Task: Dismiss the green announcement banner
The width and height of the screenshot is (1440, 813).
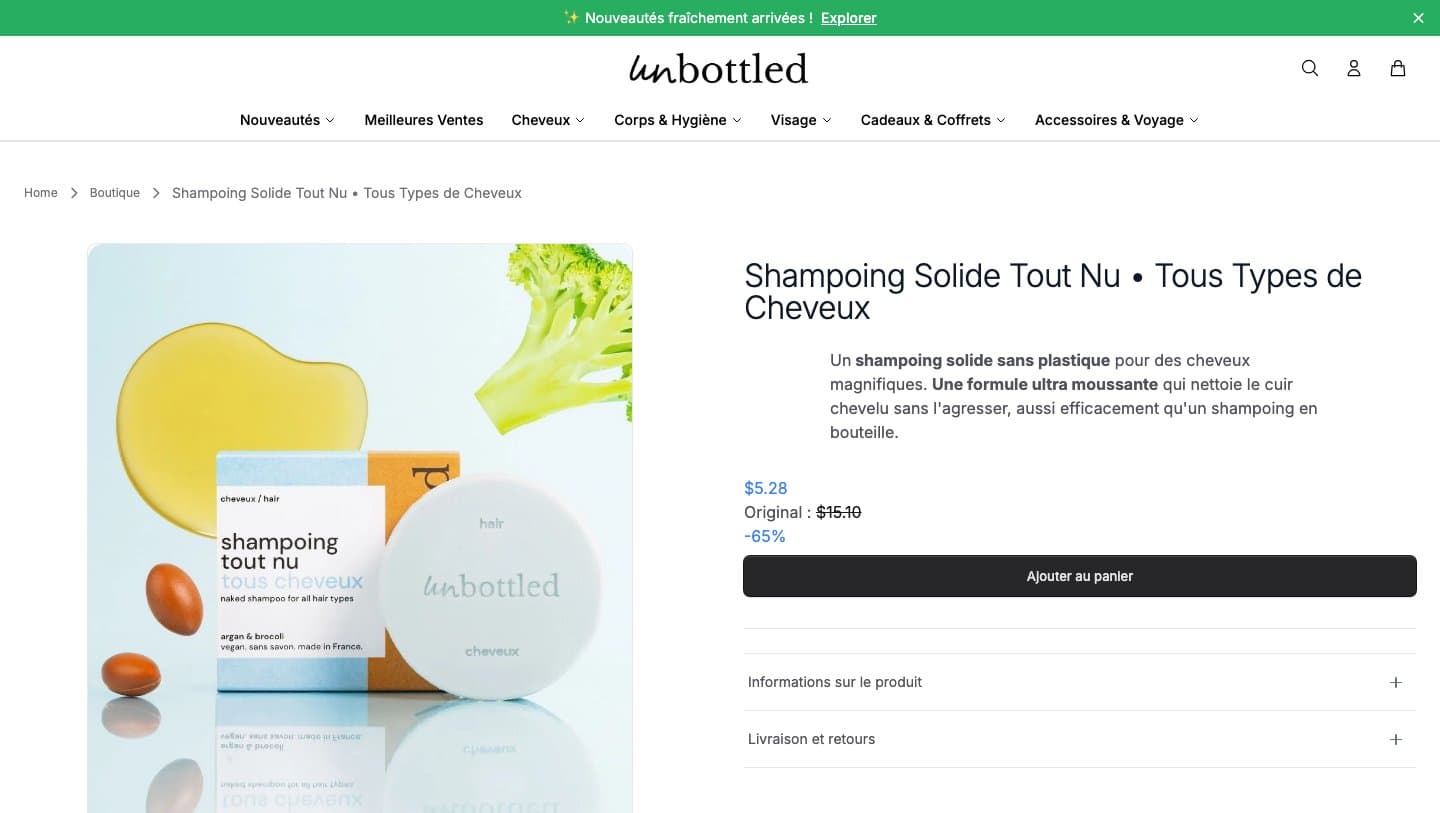Action: click(x=1418, y=18)
